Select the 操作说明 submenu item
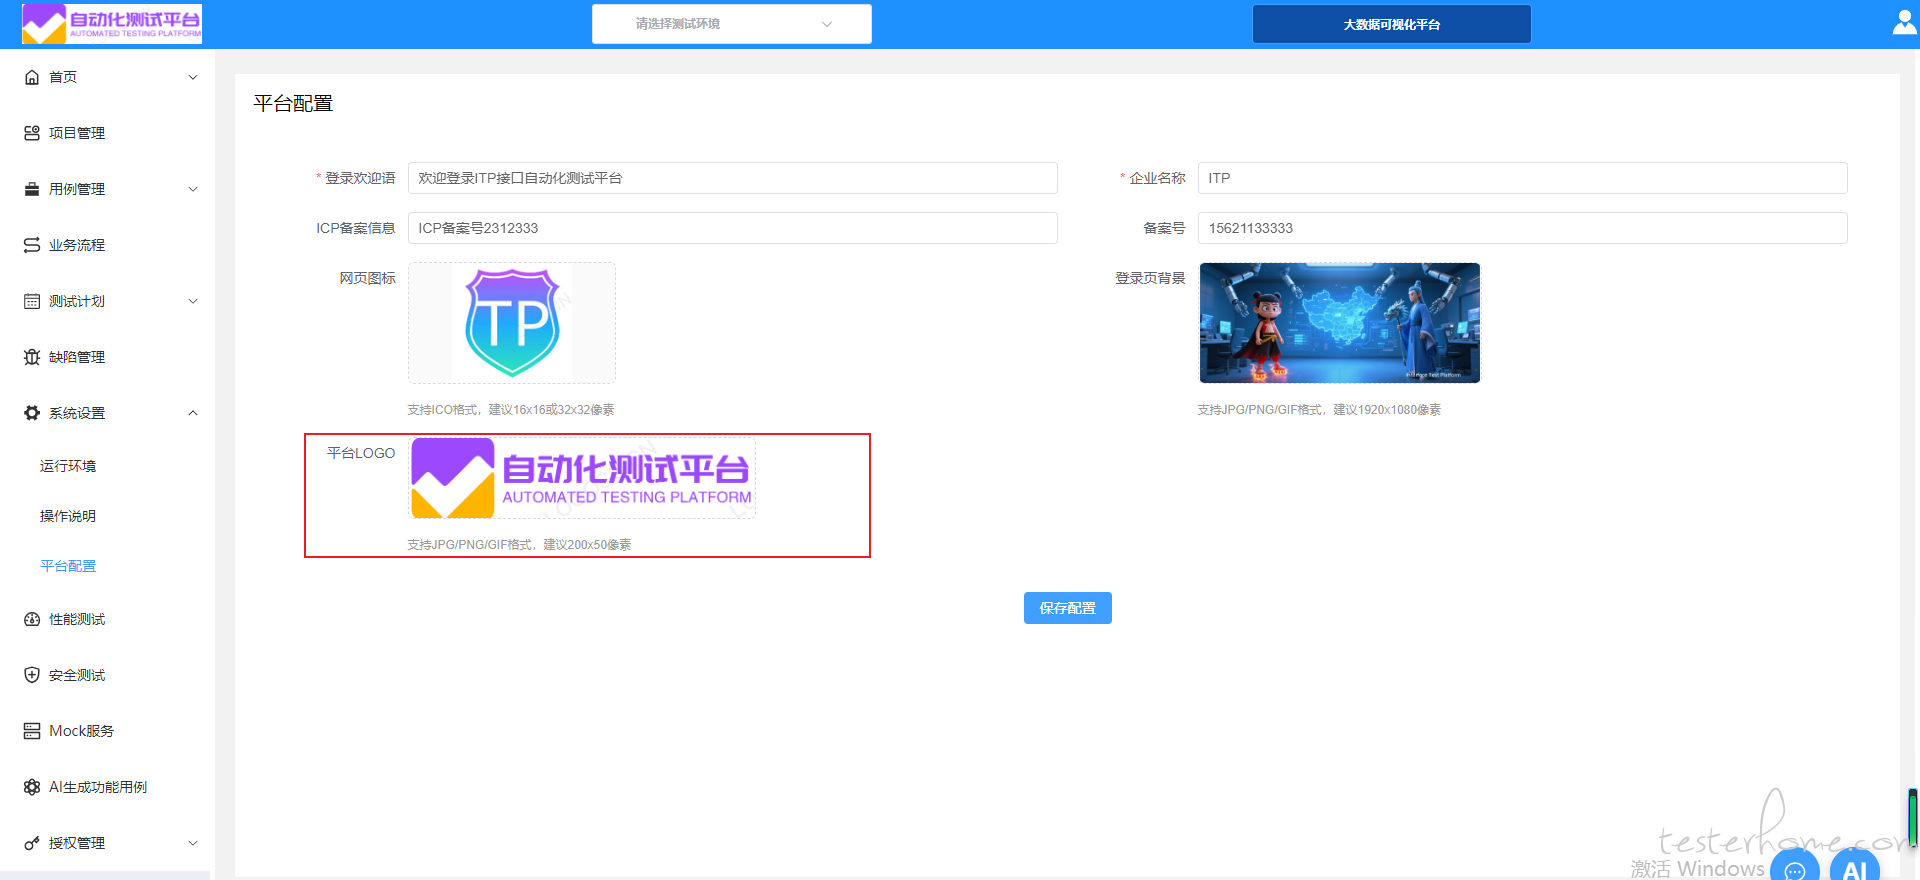 (x=68, y=516)
